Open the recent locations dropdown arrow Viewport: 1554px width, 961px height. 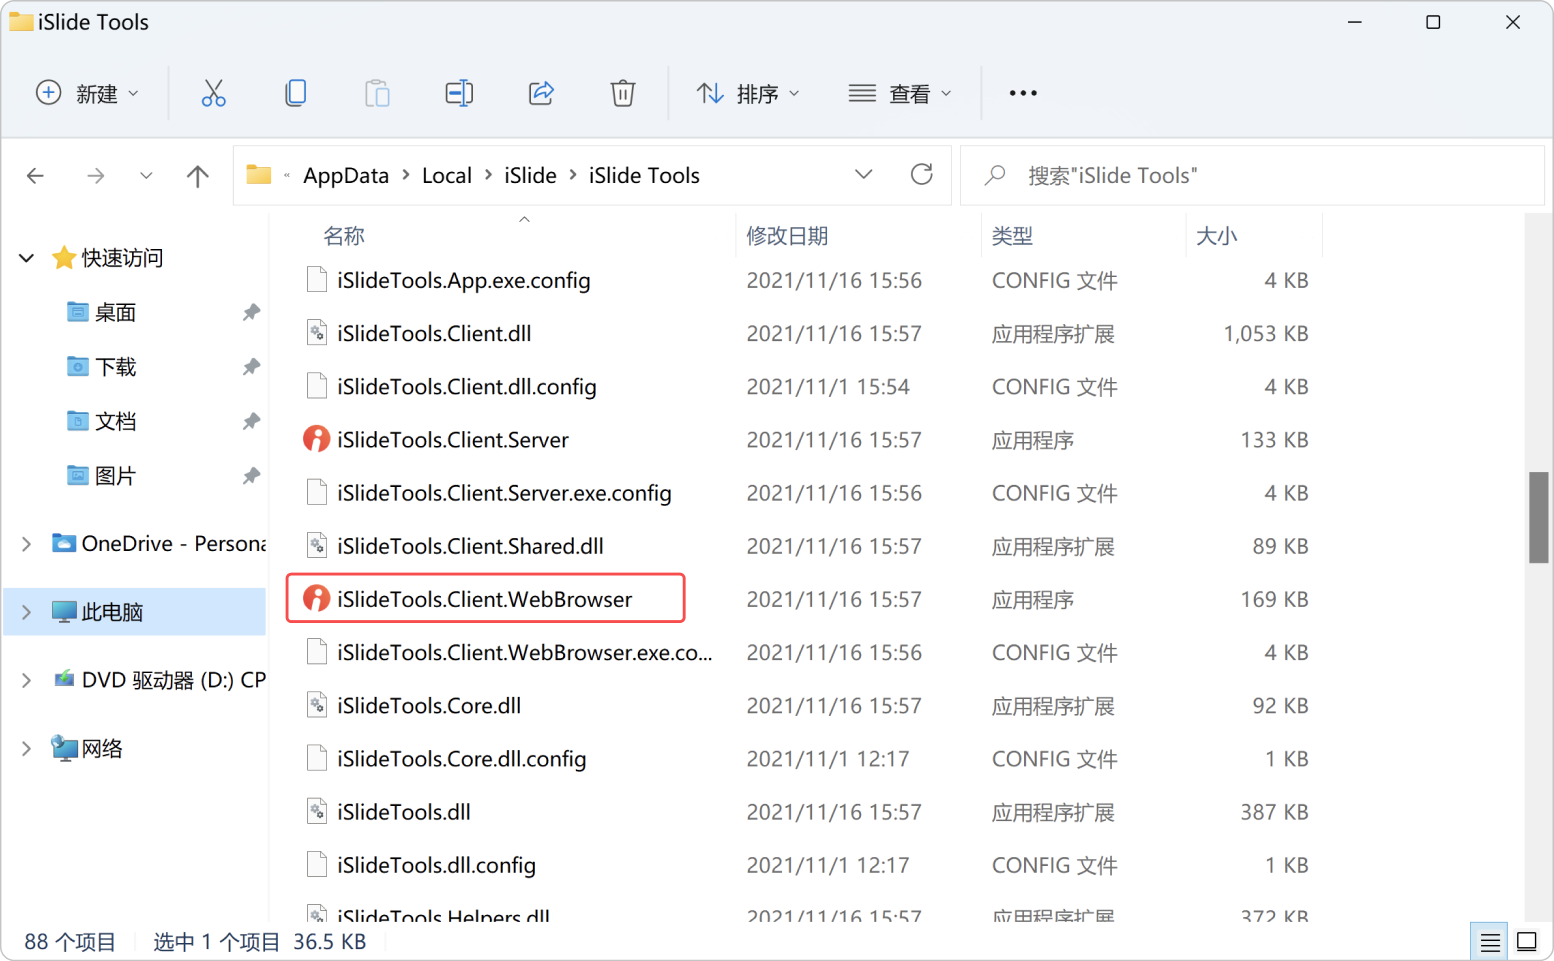coord(146,176)
